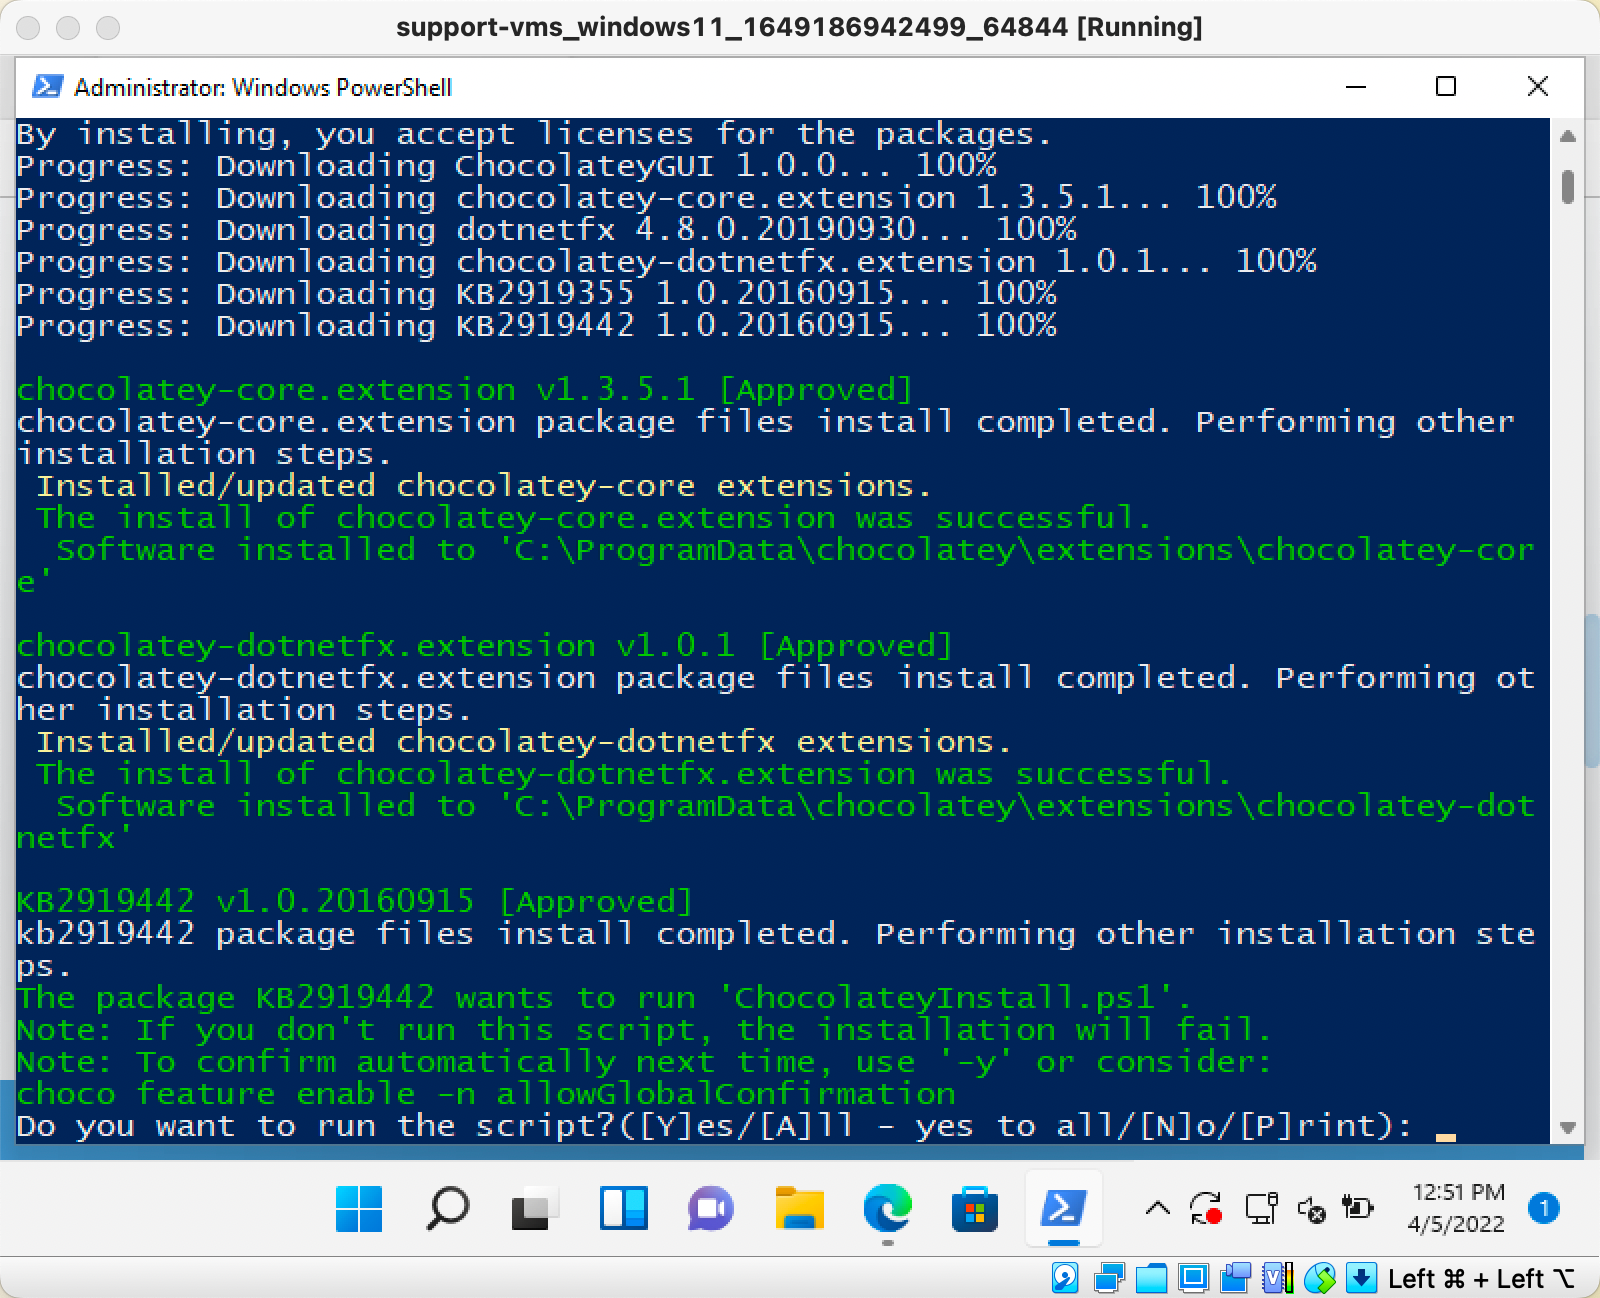Open the notification badge showing 1
Viewport: 1600px width, 1298px height.
pos(1544,1208)
